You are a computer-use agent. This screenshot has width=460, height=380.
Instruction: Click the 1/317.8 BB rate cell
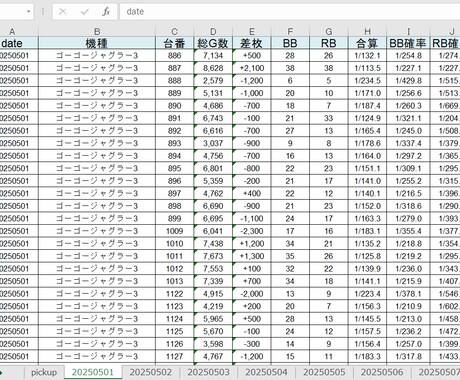point(408,356)
